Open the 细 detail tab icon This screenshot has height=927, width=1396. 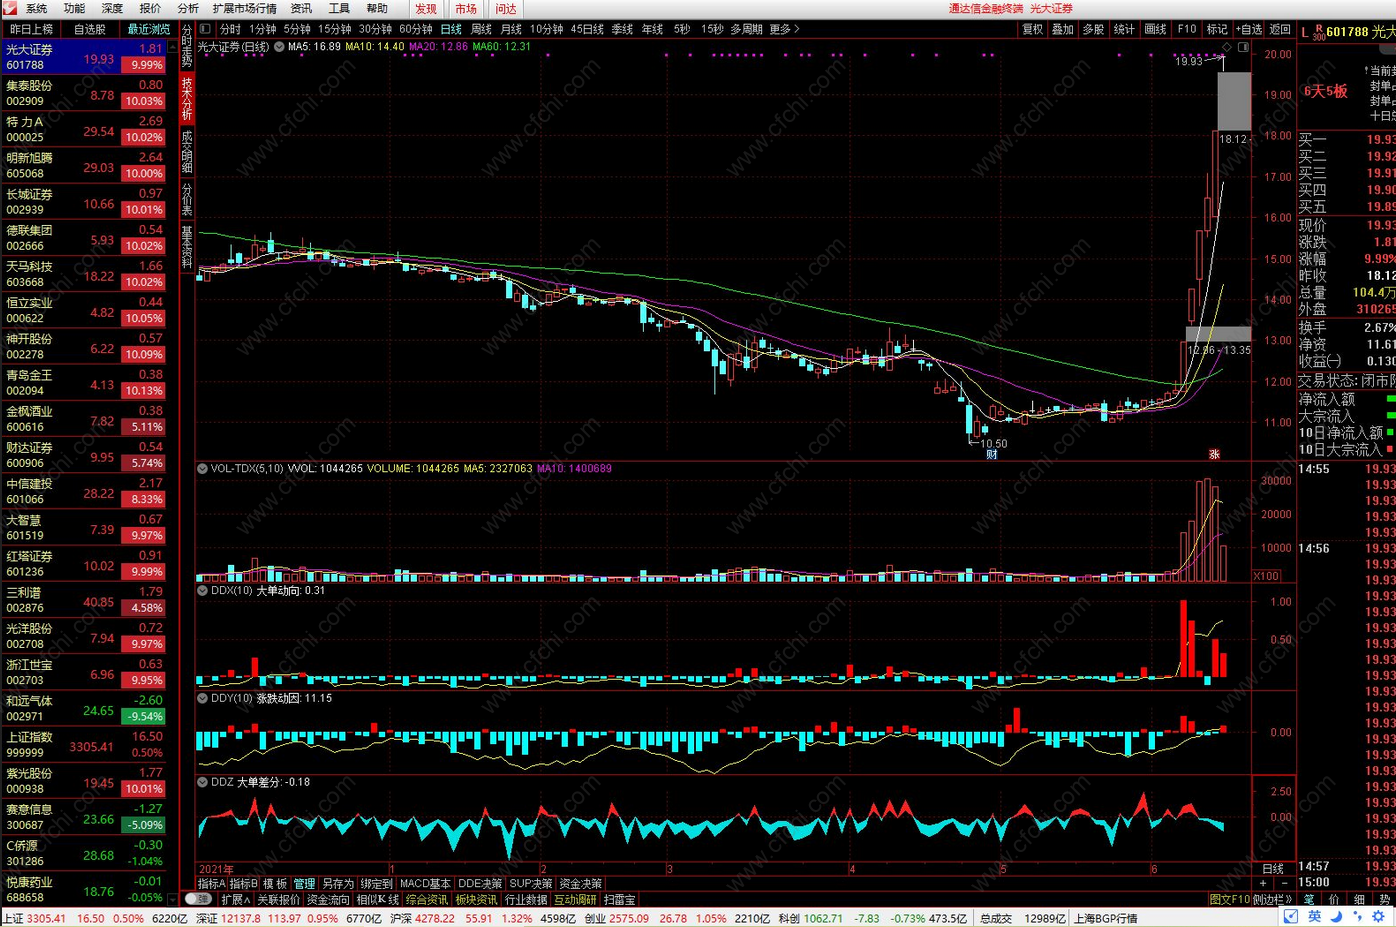[x=1359, y=899]
